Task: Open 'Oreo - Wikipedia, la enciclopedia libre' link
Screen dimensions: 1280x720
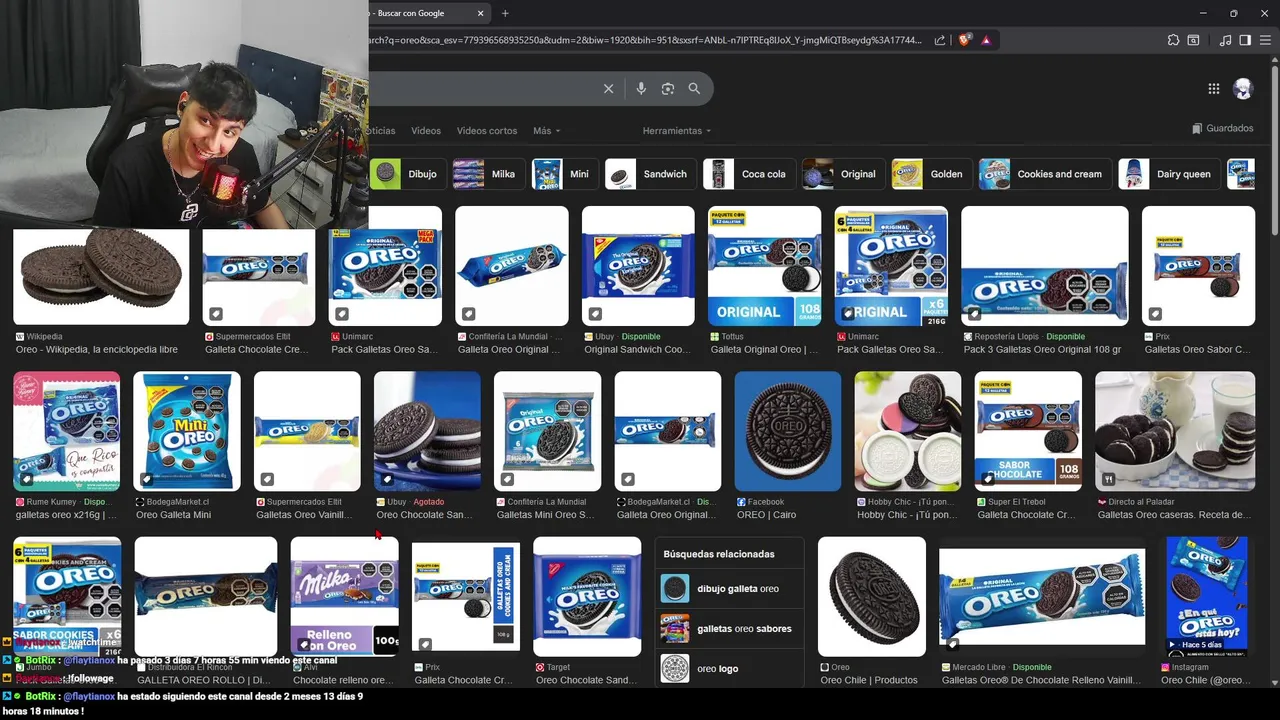Action: click(97, 350)
